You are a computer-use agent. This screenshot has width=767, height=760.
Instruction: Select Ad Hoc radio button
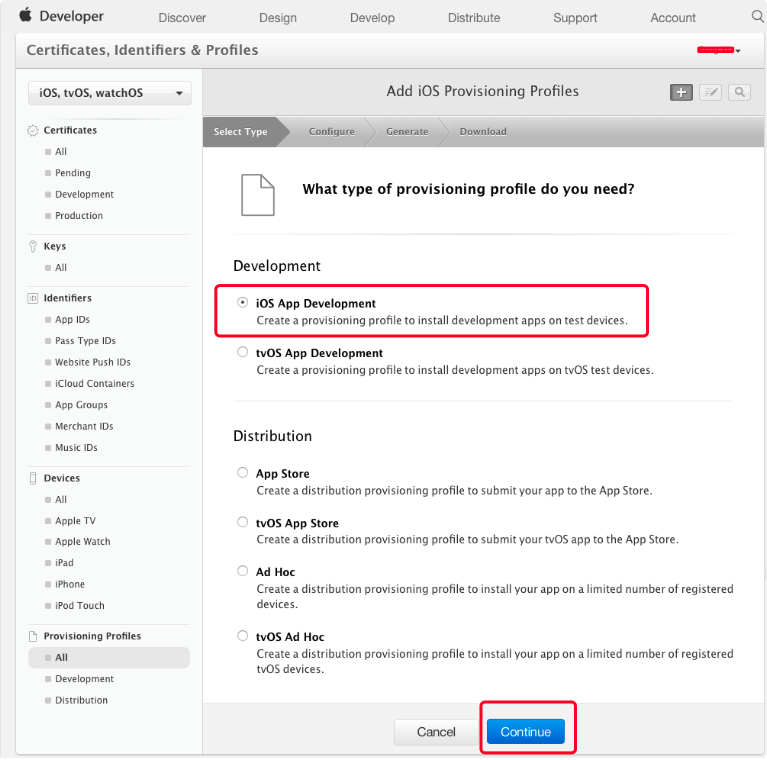242,571
